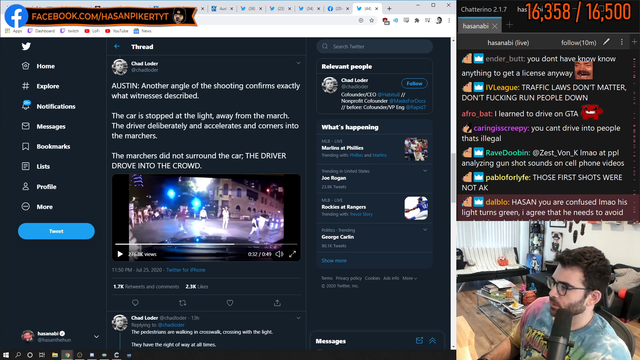The height and width of the screenshot is (360, 640).
Task: Click the Twitter bird logo
Action: point(26,46)
